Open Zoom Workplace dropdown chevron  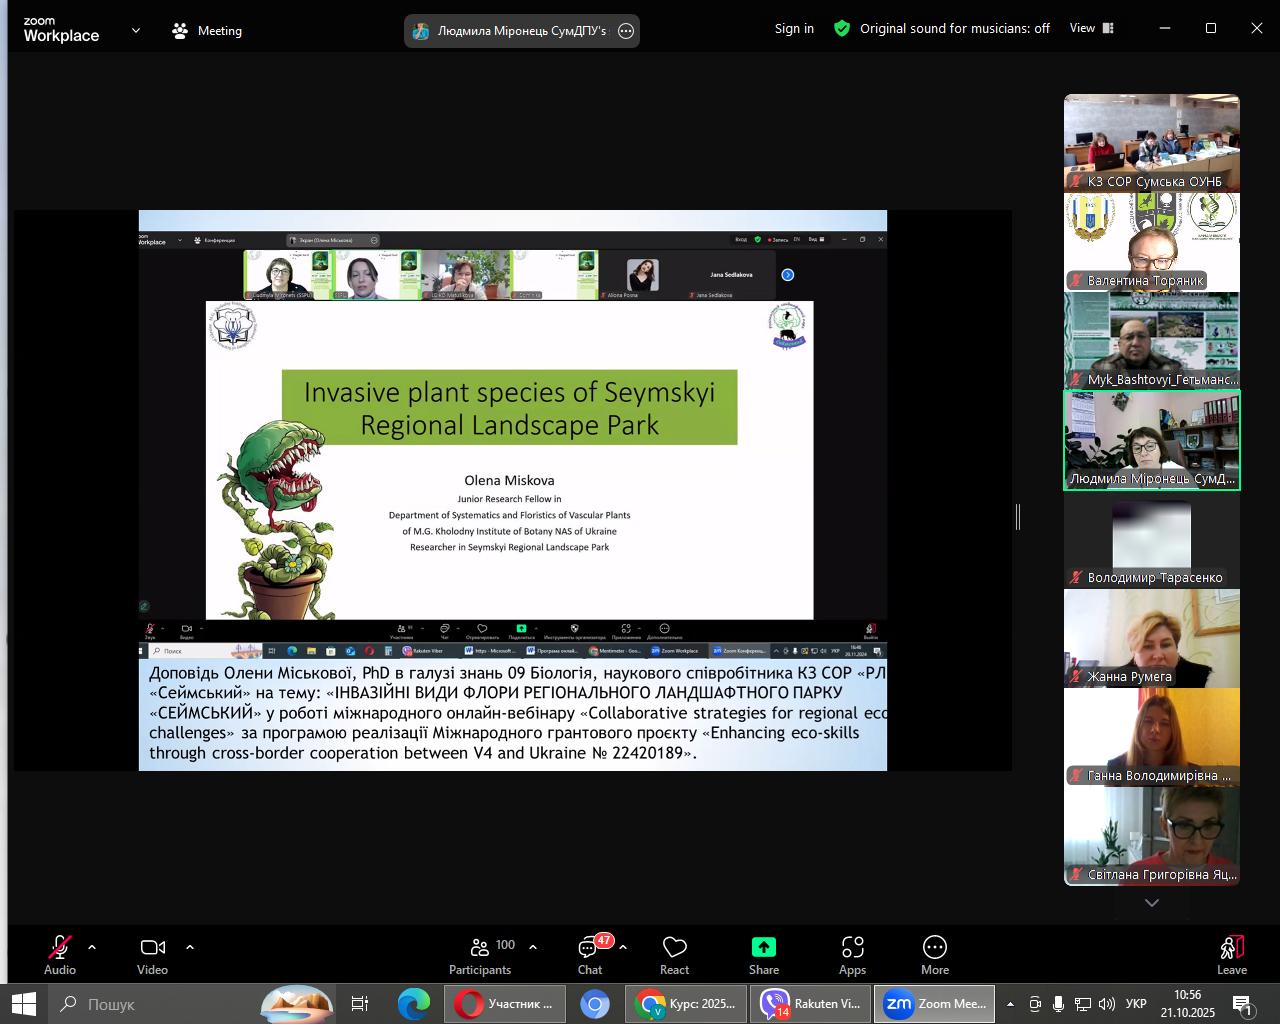[x=136, y=31]
